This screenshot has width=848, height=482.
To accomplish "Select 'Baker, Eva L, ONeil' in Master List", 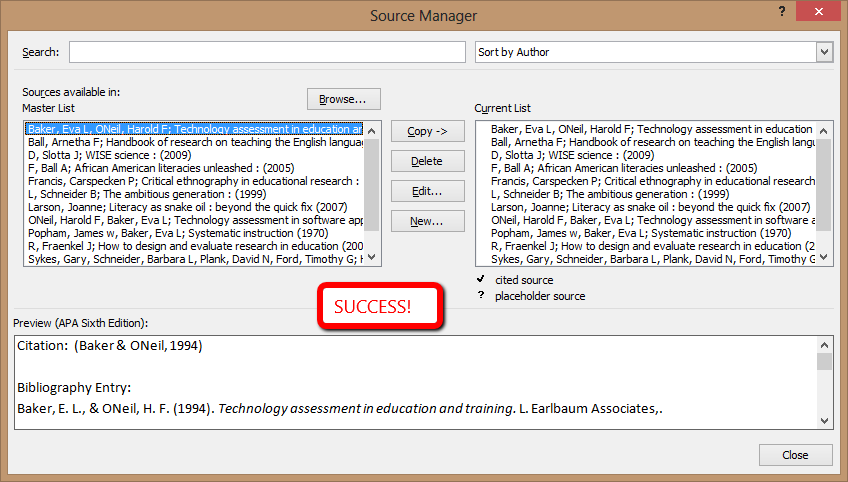I will point(195,129).
